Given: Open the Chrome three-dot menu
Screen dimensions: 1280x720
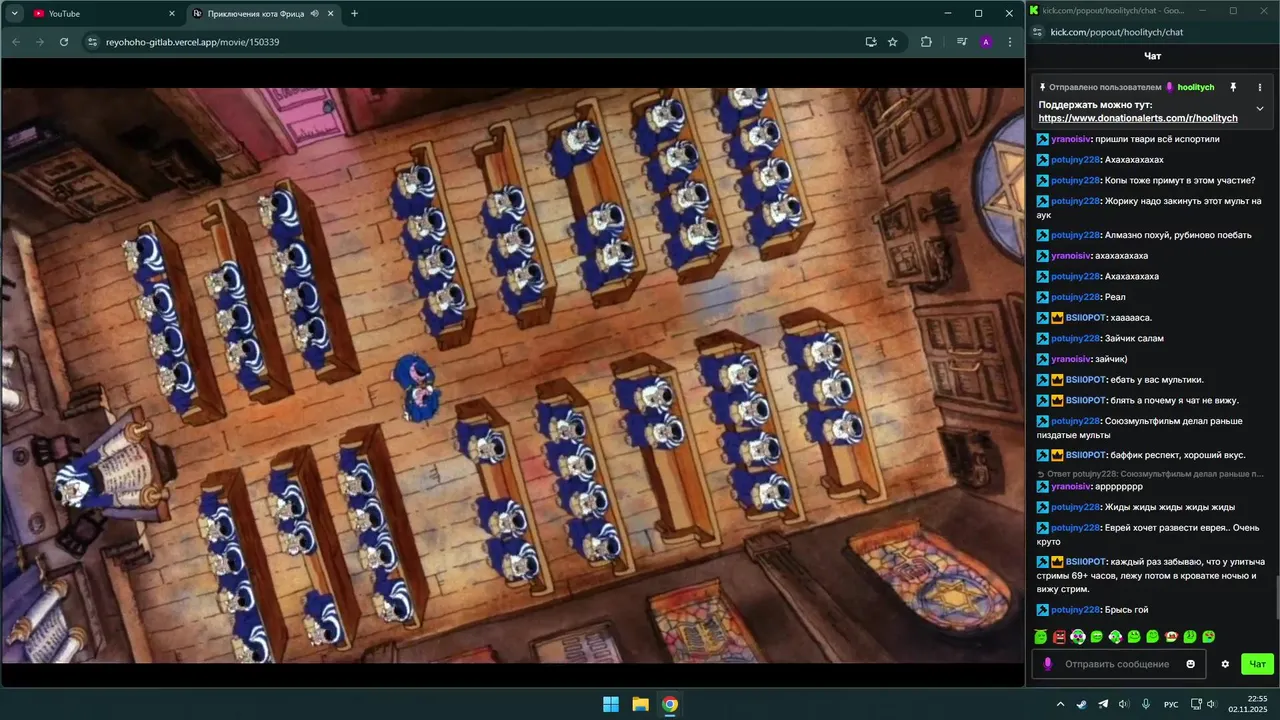Looking at the screenshot, I should [x=1010, y=42].
